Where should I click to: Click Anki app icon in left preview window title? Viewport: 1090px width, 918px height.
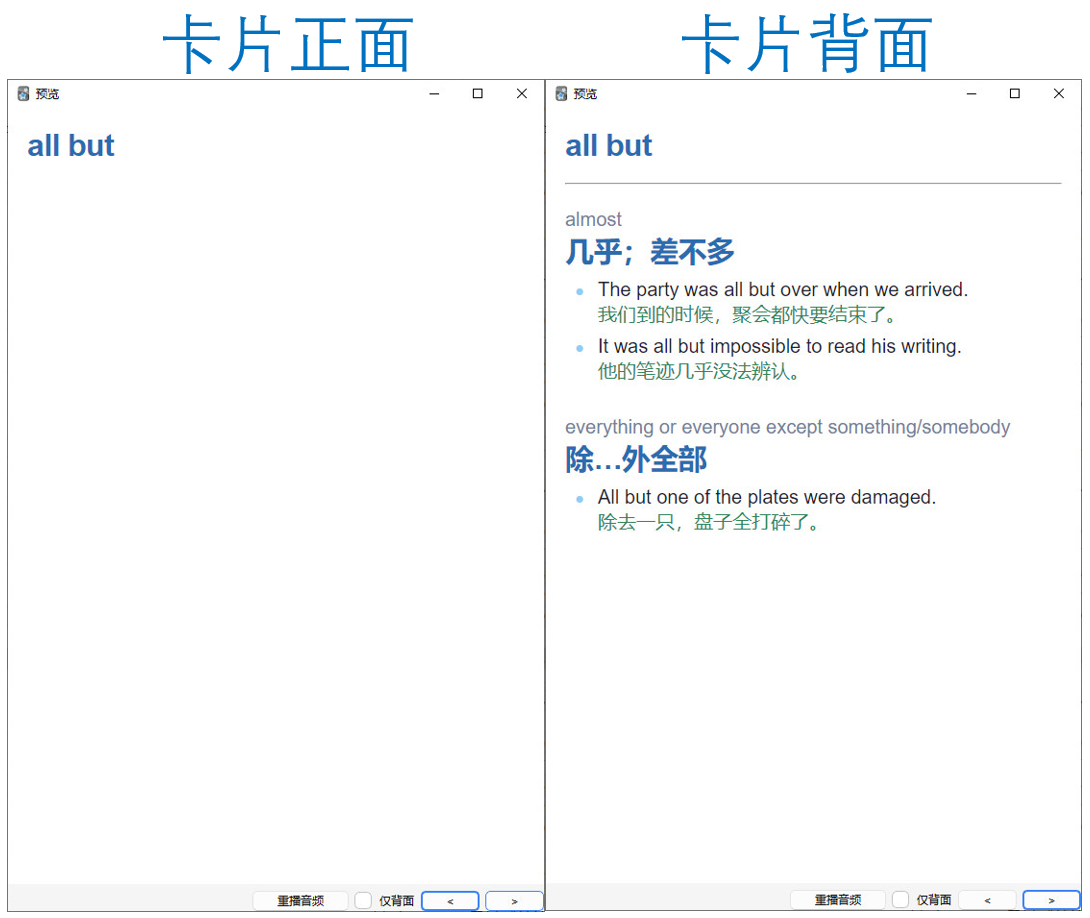coord(23,94)
